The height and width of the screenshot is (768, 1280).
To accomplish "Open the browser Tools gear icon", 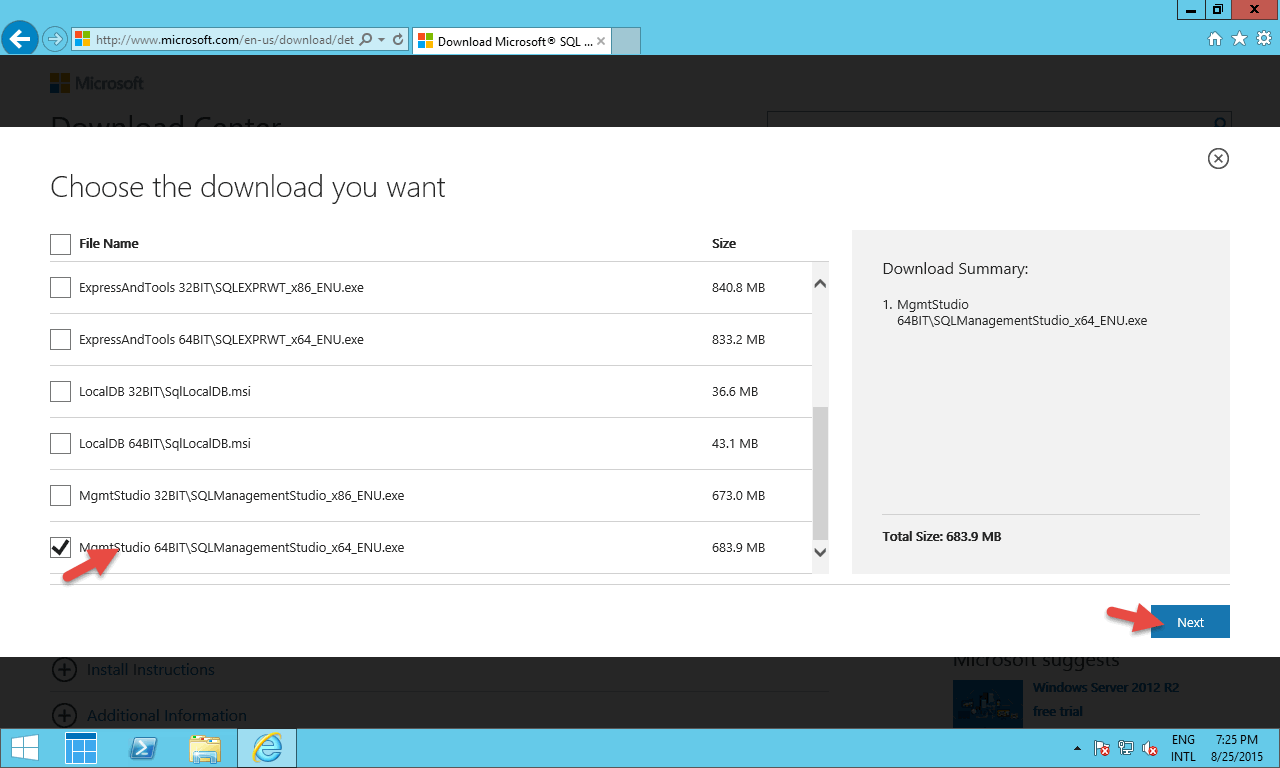I will [x=1264, y=39].
